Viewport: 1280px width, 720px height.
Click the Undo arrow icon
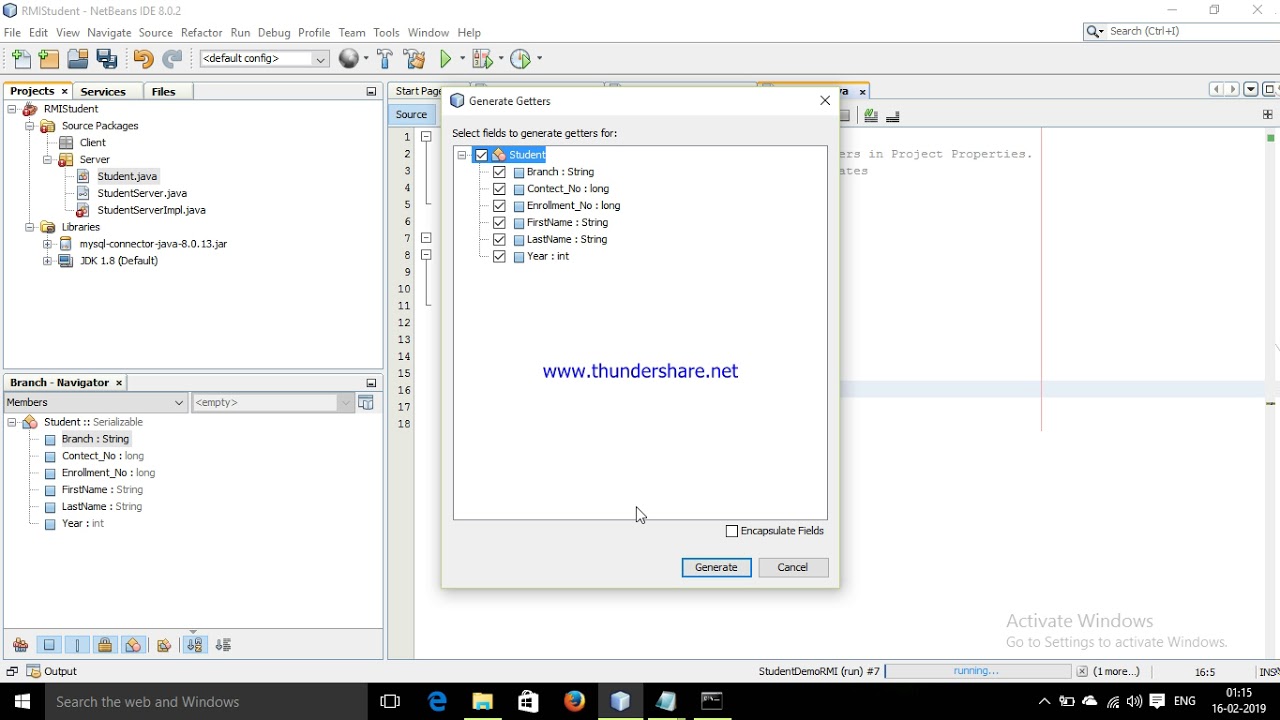[143, 59]
